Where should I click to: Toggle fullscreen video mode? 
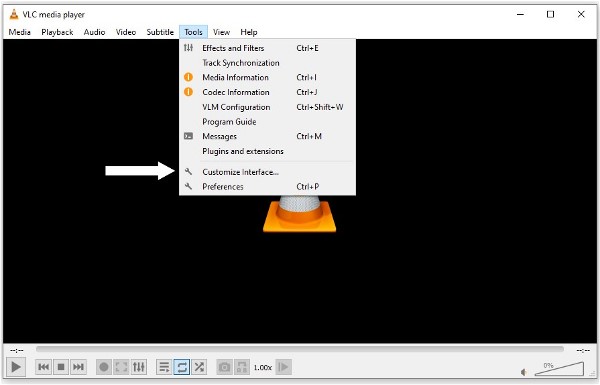click(x=121, y=367)
